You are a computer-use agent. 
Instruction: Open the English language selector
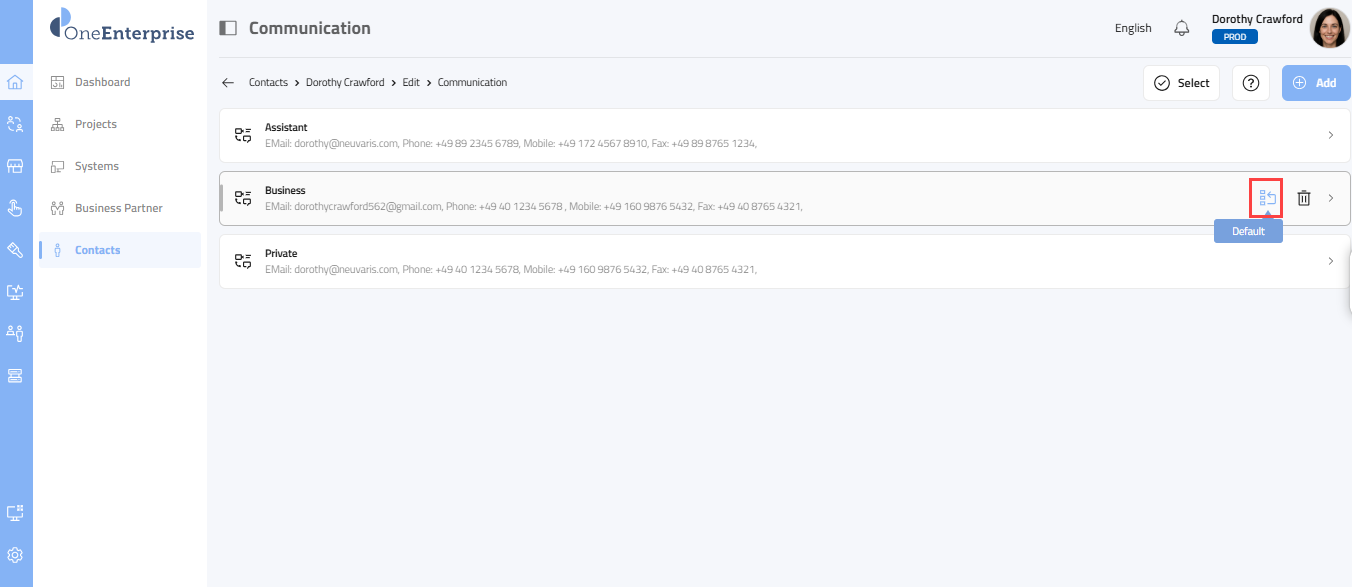1133,28
